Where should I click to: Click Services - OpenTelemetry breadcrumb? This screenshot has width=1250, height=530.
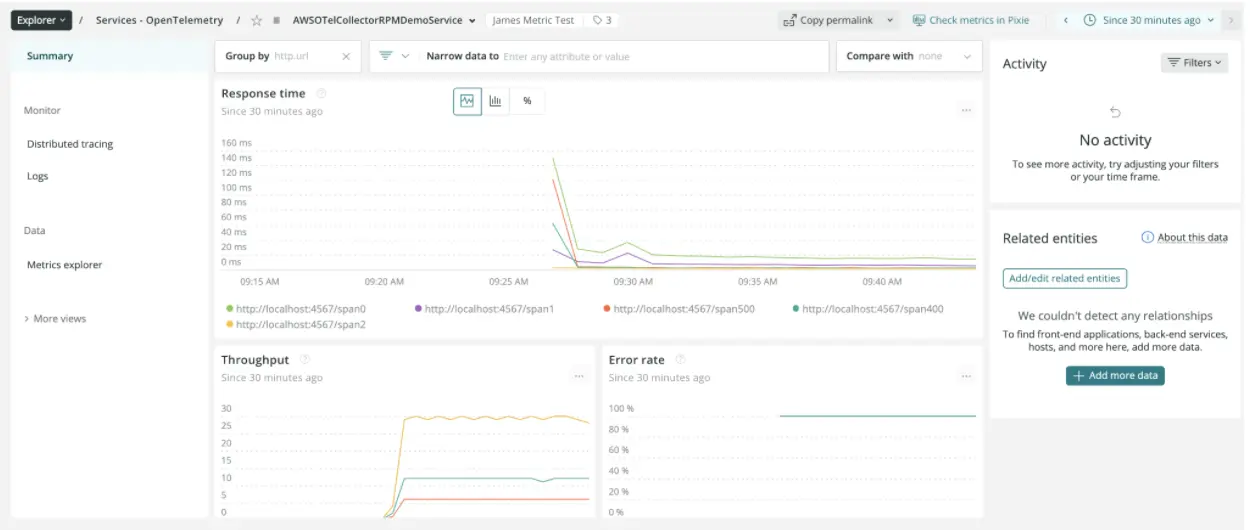pos(159,20)
